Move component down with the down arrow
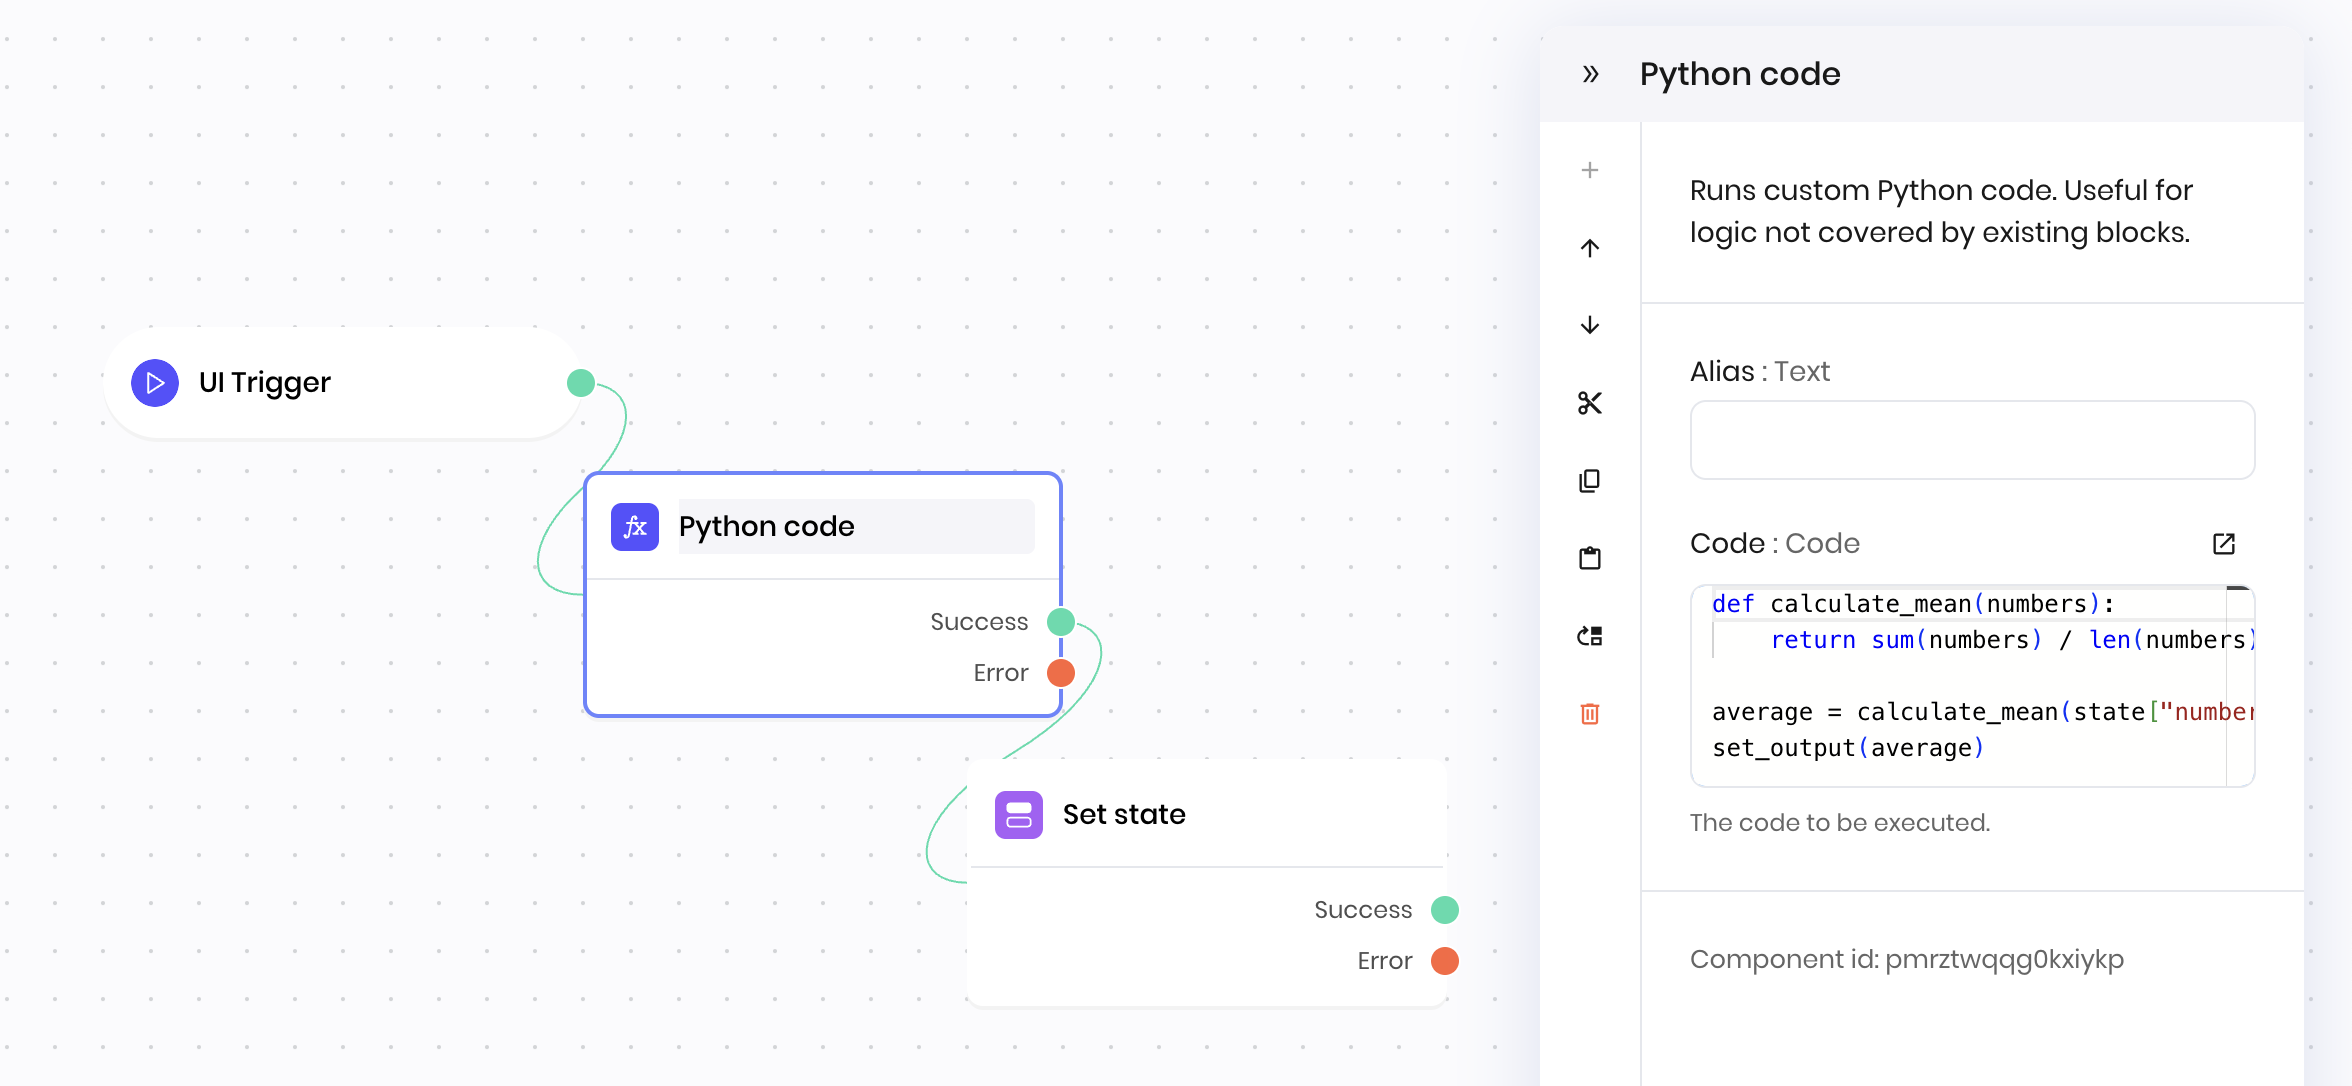This screenshot has width=2352, height=1086. pyautogui.click(x=1590, y=325)
